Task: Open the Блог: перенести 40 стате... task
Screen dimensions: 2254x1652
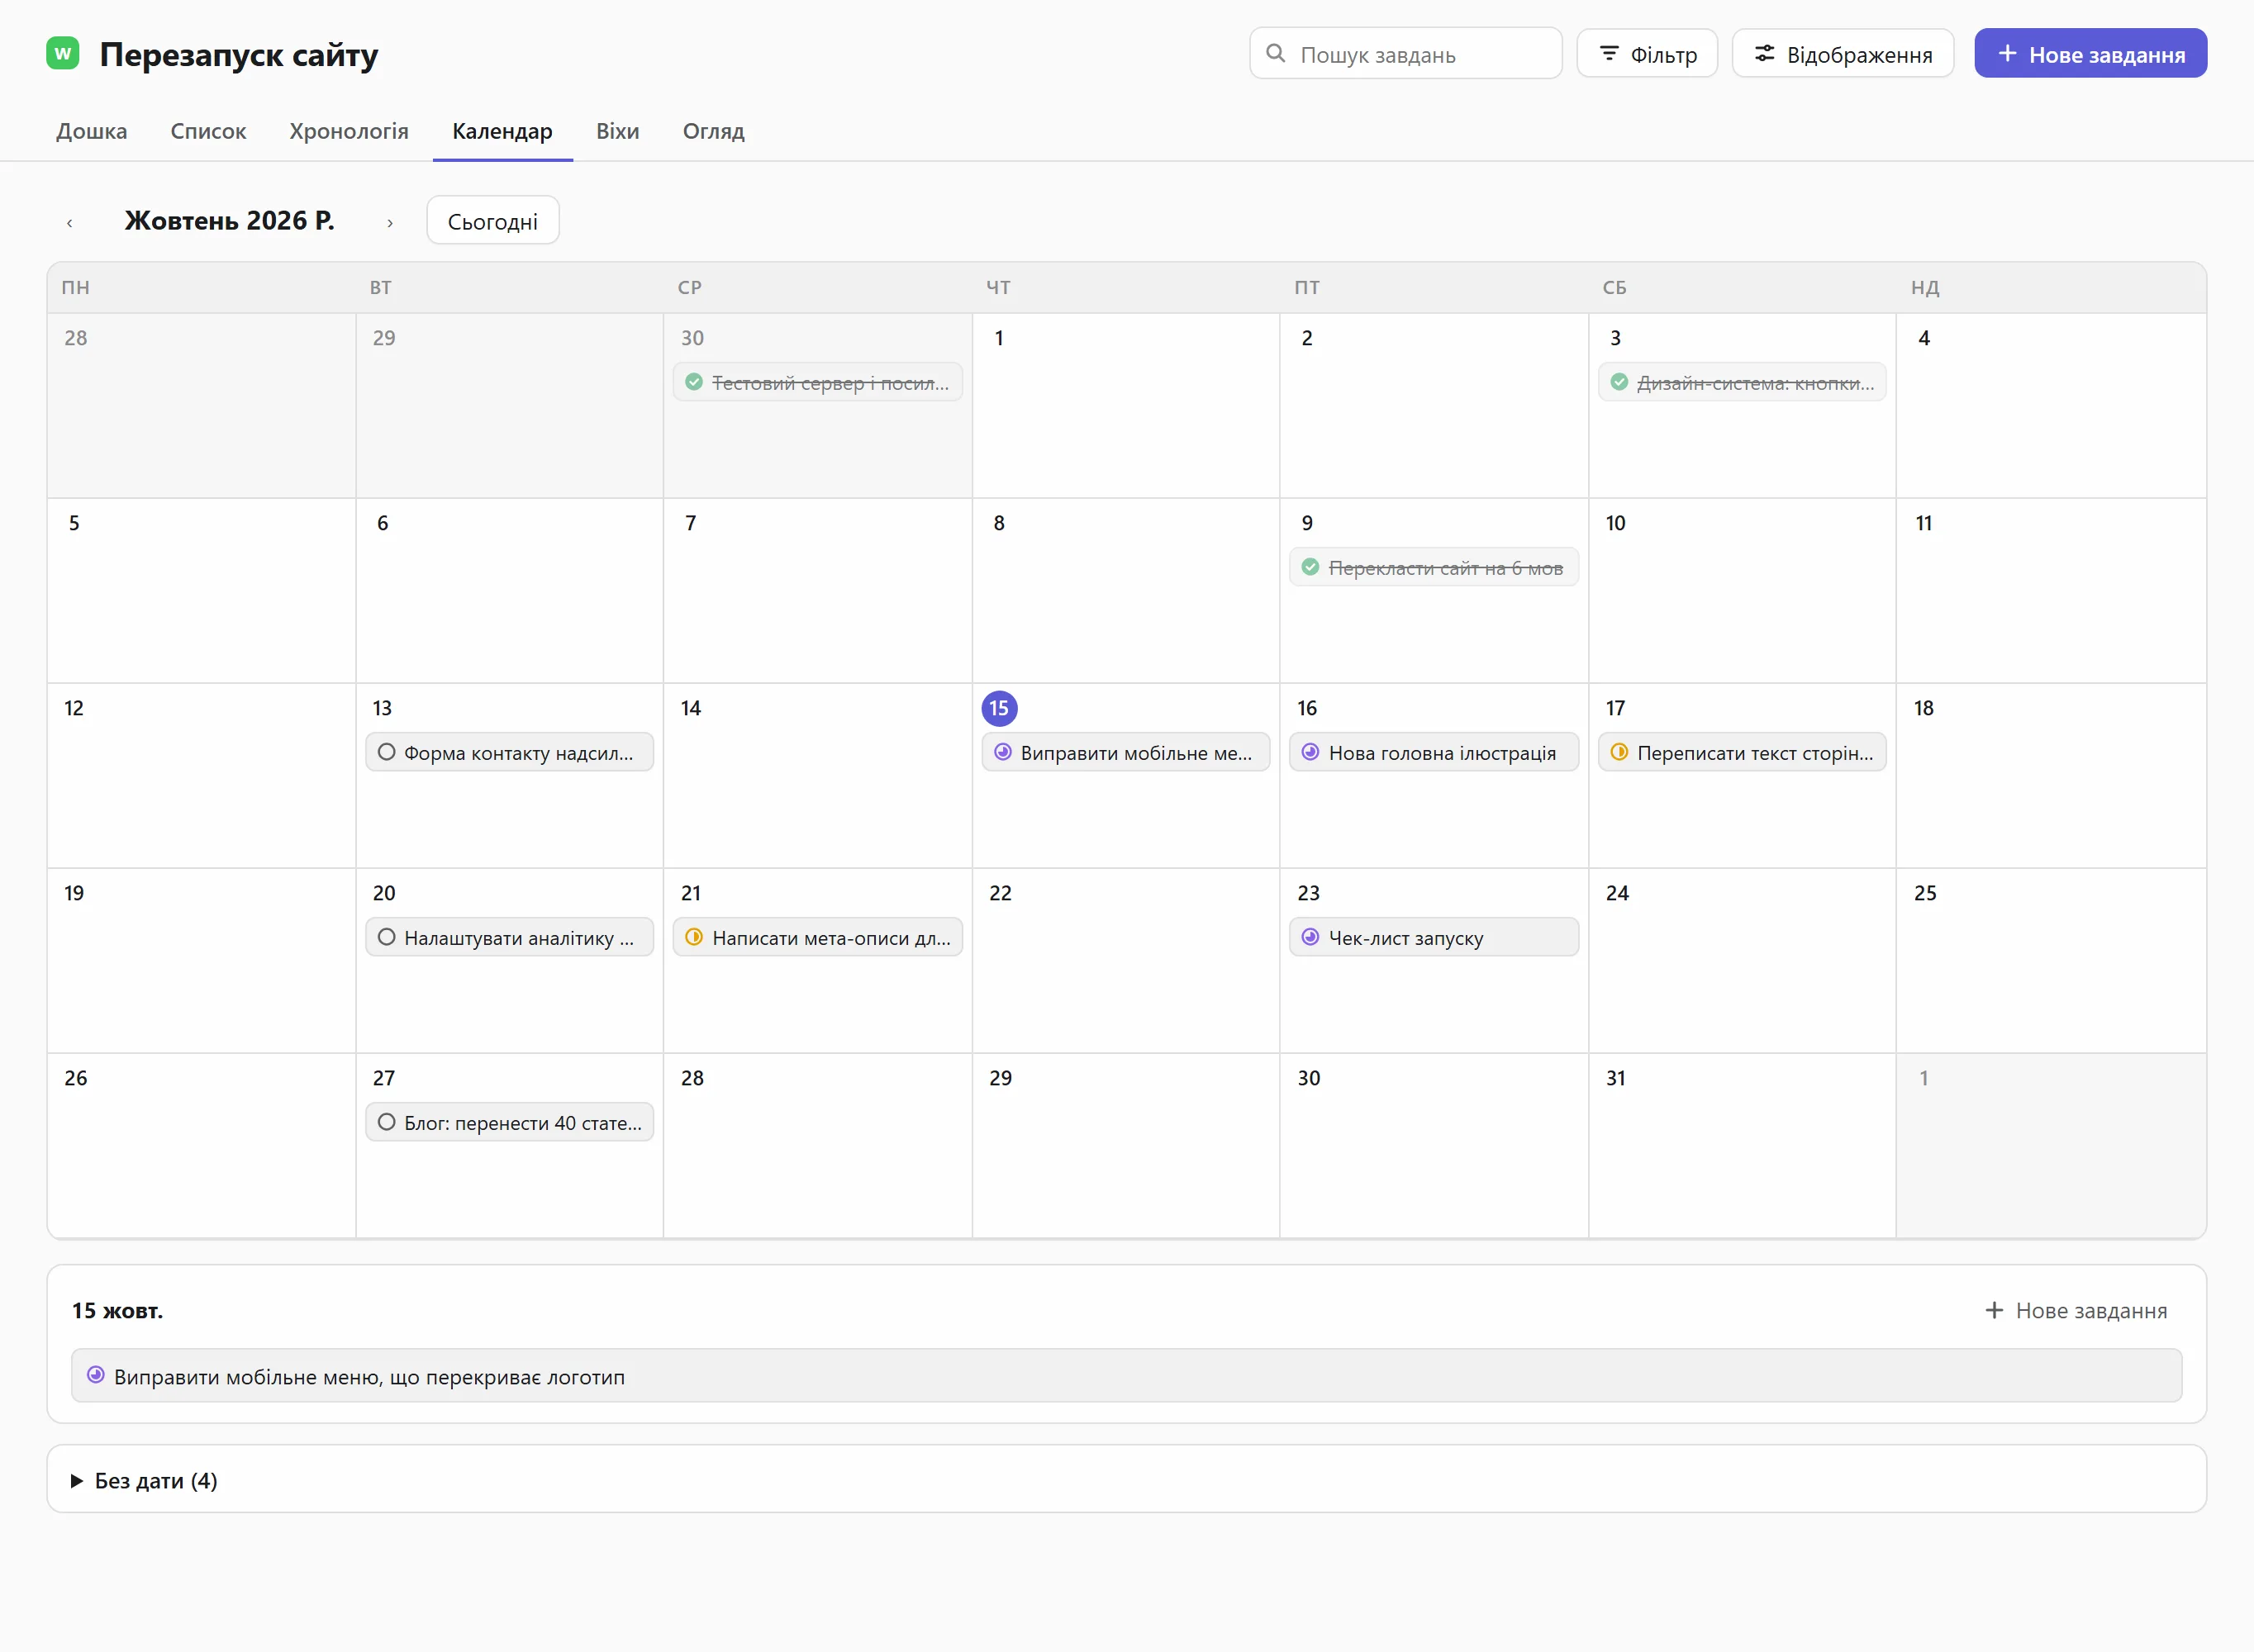Action: (x=510, y=1122)
